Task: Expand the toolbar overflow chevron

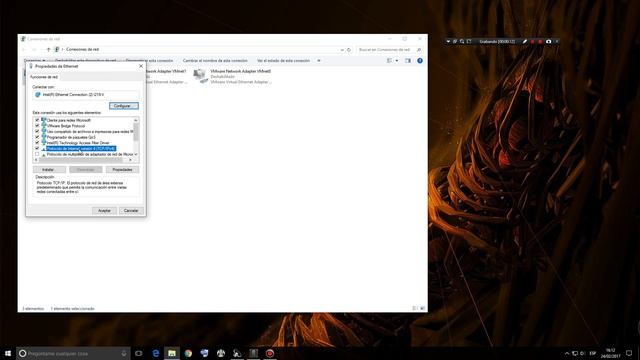Action: [319, 61]
